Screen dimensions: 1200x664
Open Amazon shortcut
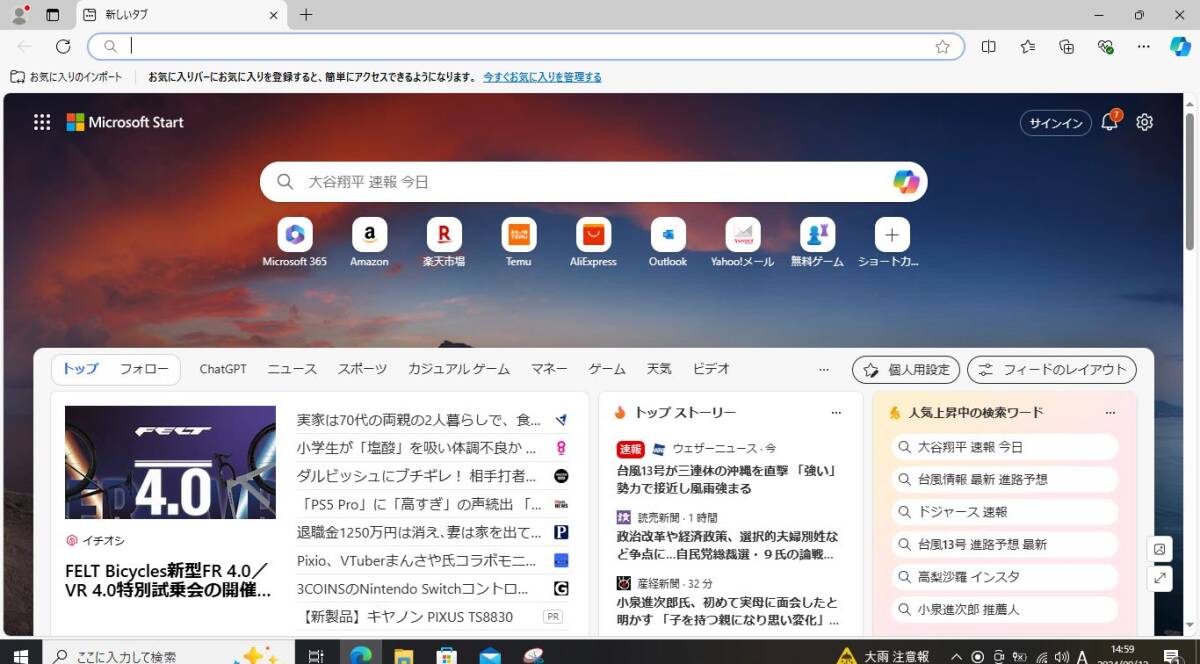(x=369, y=243)
